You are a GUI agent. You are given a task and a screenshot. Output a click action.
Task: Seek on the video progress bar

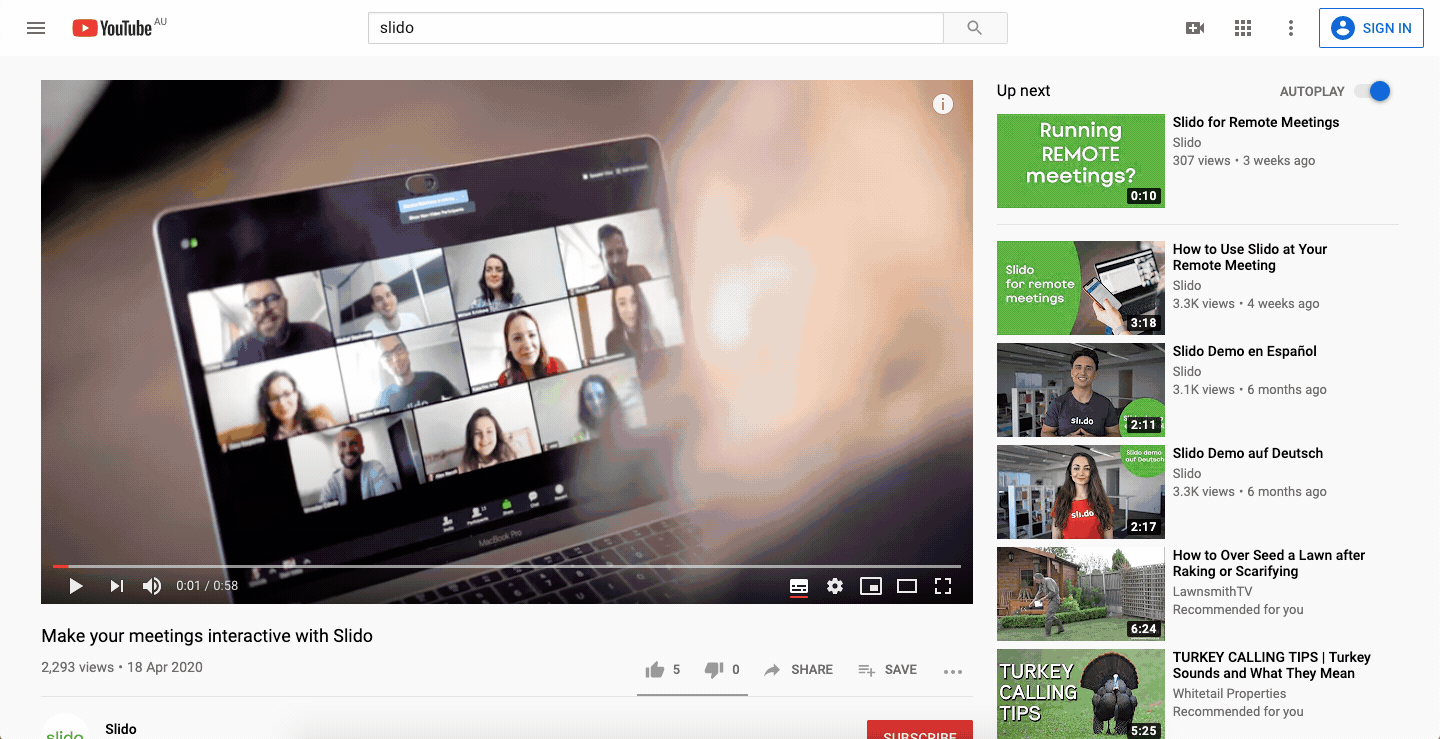(507, 566)
